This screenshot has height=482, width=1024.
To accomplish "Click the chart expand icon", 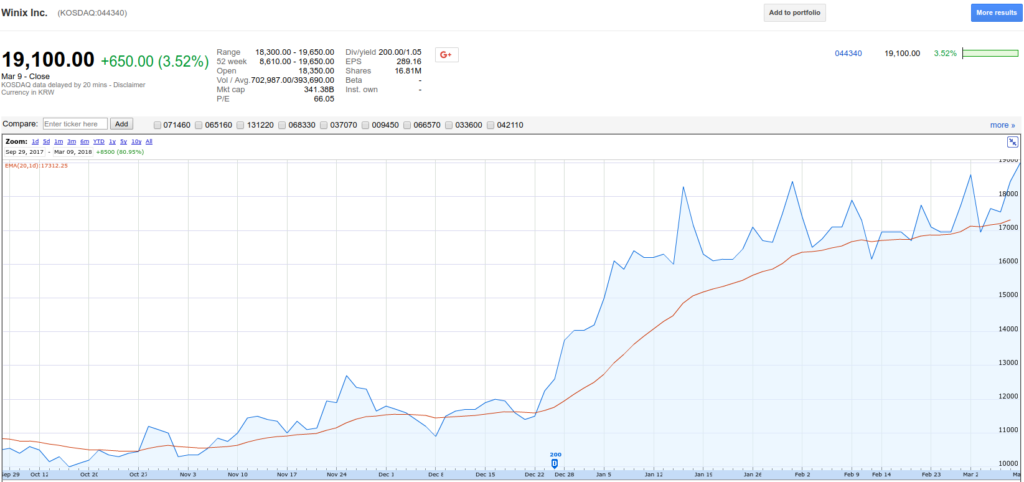I will (x=1012, y=143).
